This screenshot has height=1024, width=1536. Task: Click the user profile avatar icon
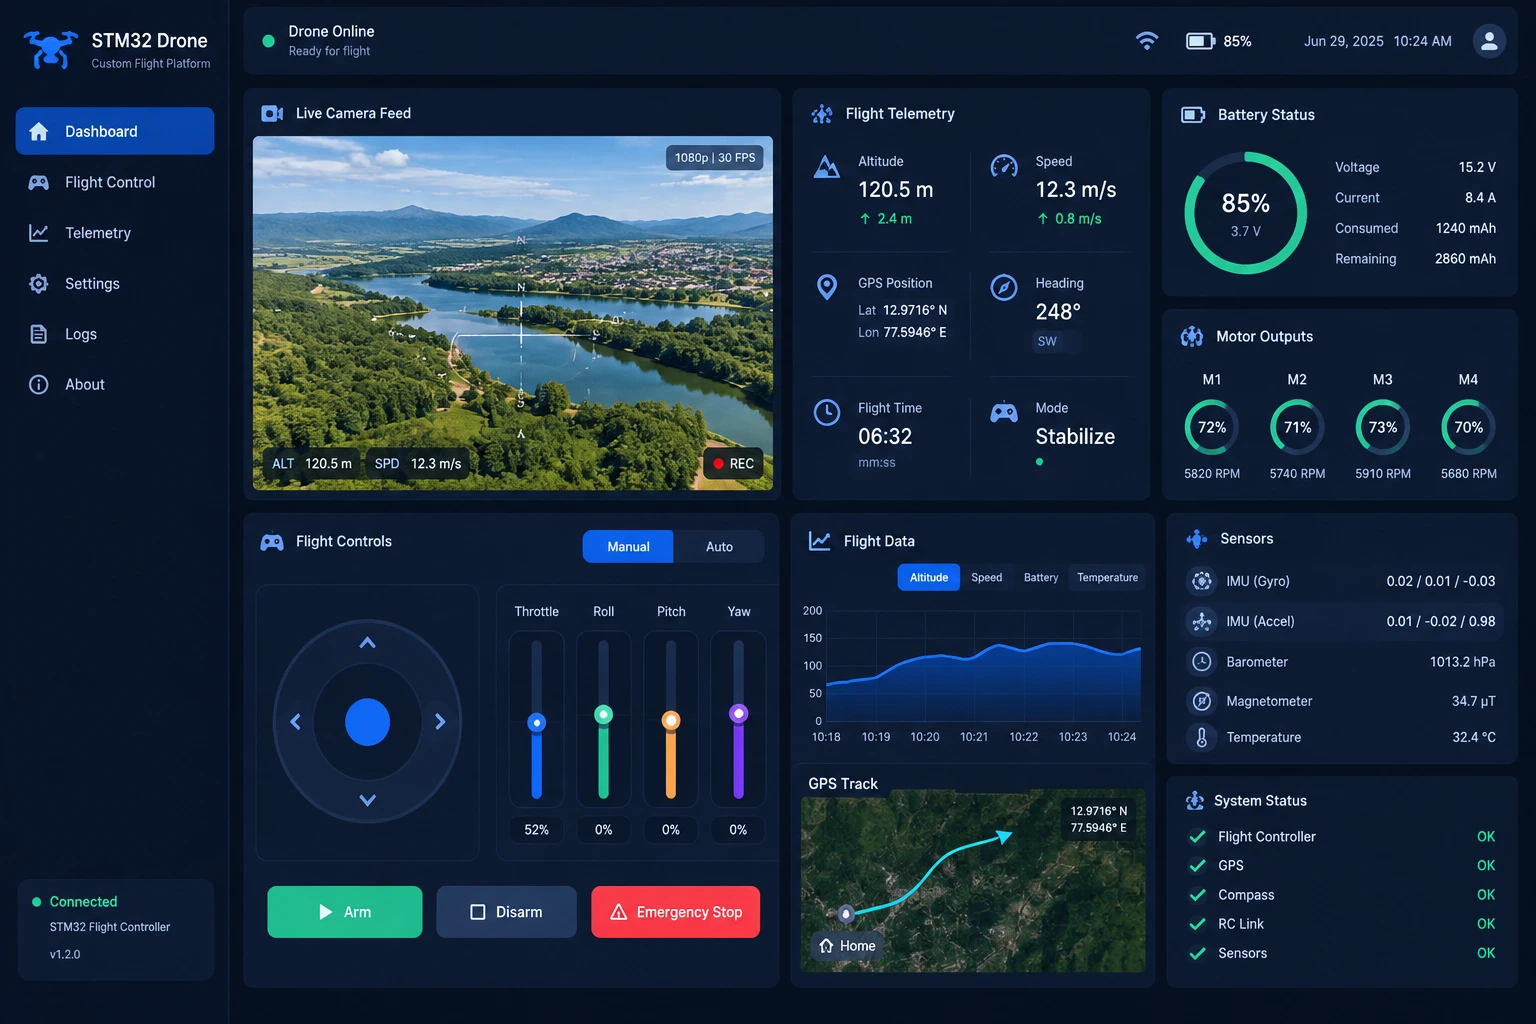(1489, 41)
